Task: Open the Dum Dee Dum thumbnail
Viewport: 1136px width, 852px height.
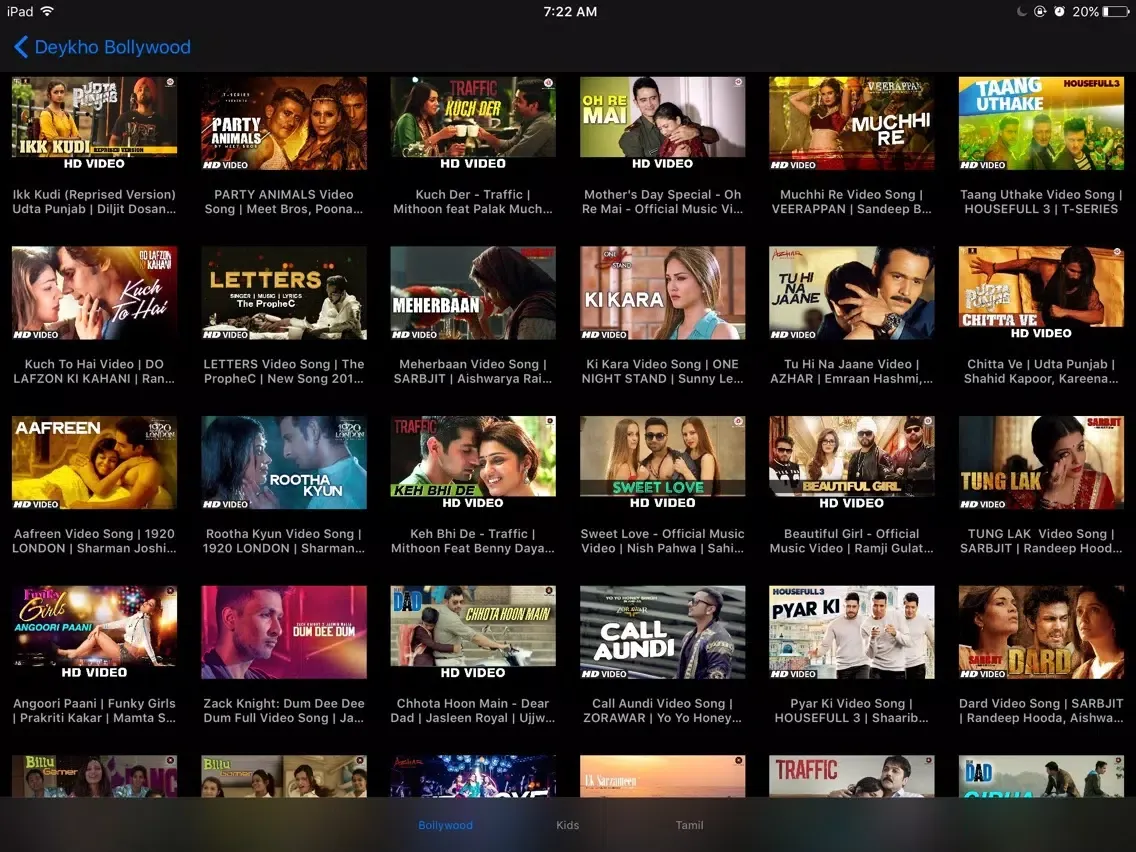Action: pyautogui.click(x=284, y=632)
